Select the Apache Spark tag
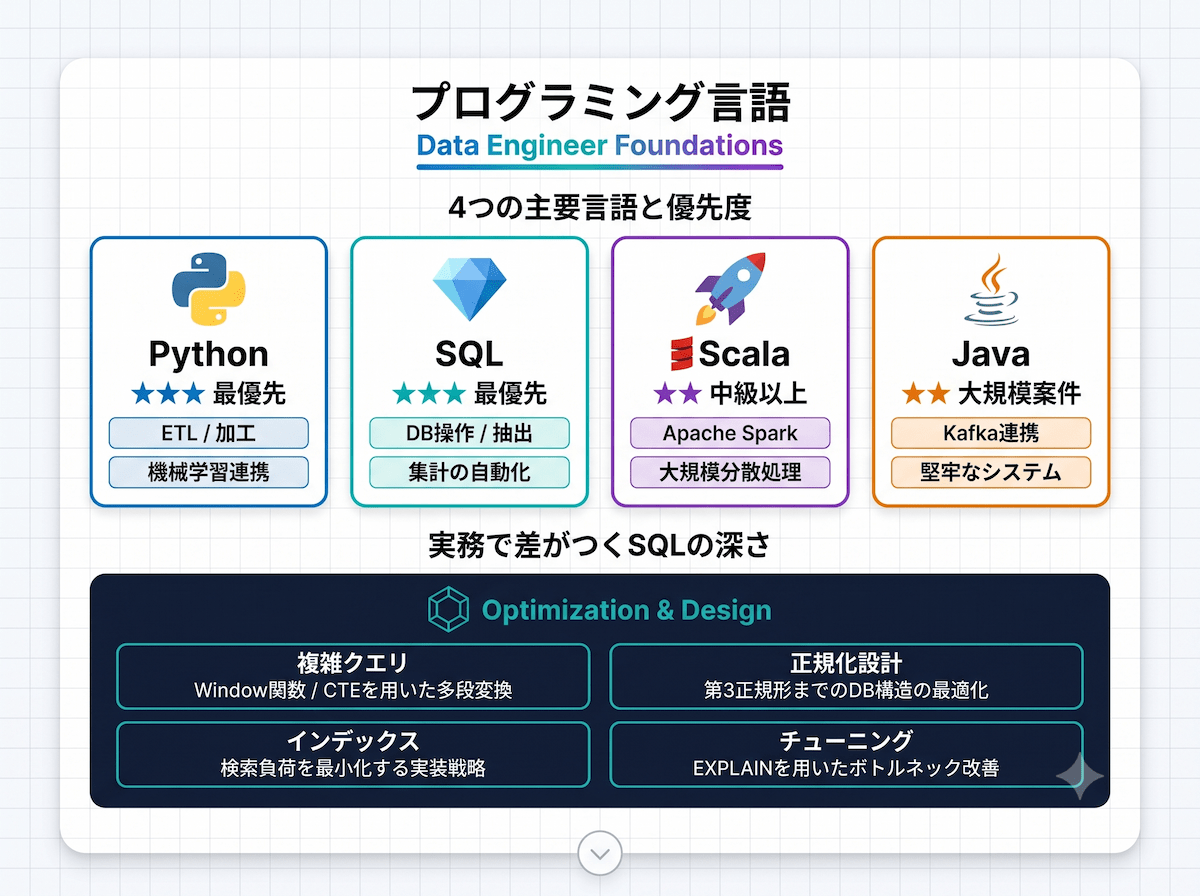Screen dimensions: 1200x896 point(730,433)
